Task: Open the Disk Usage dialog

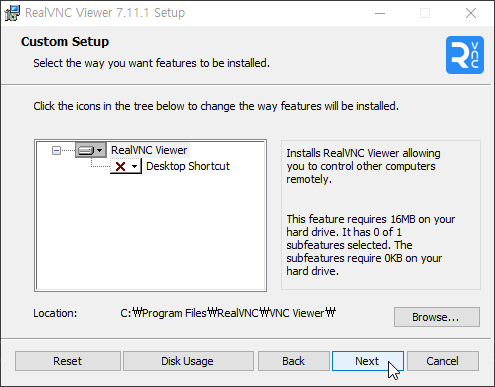Action: pos(188,361)
